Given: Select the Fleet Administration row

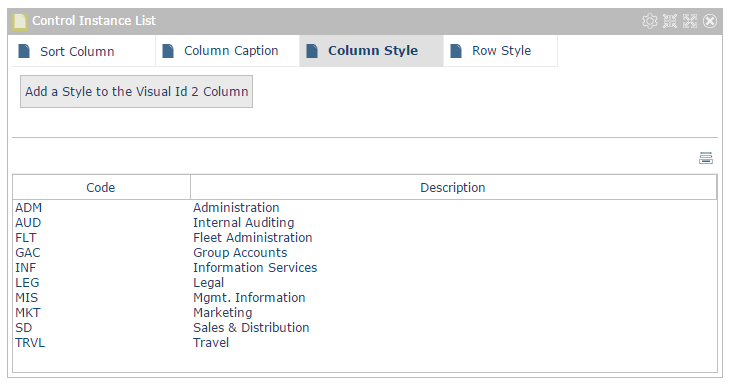Looking at the screenshot, I should [365, 238].
